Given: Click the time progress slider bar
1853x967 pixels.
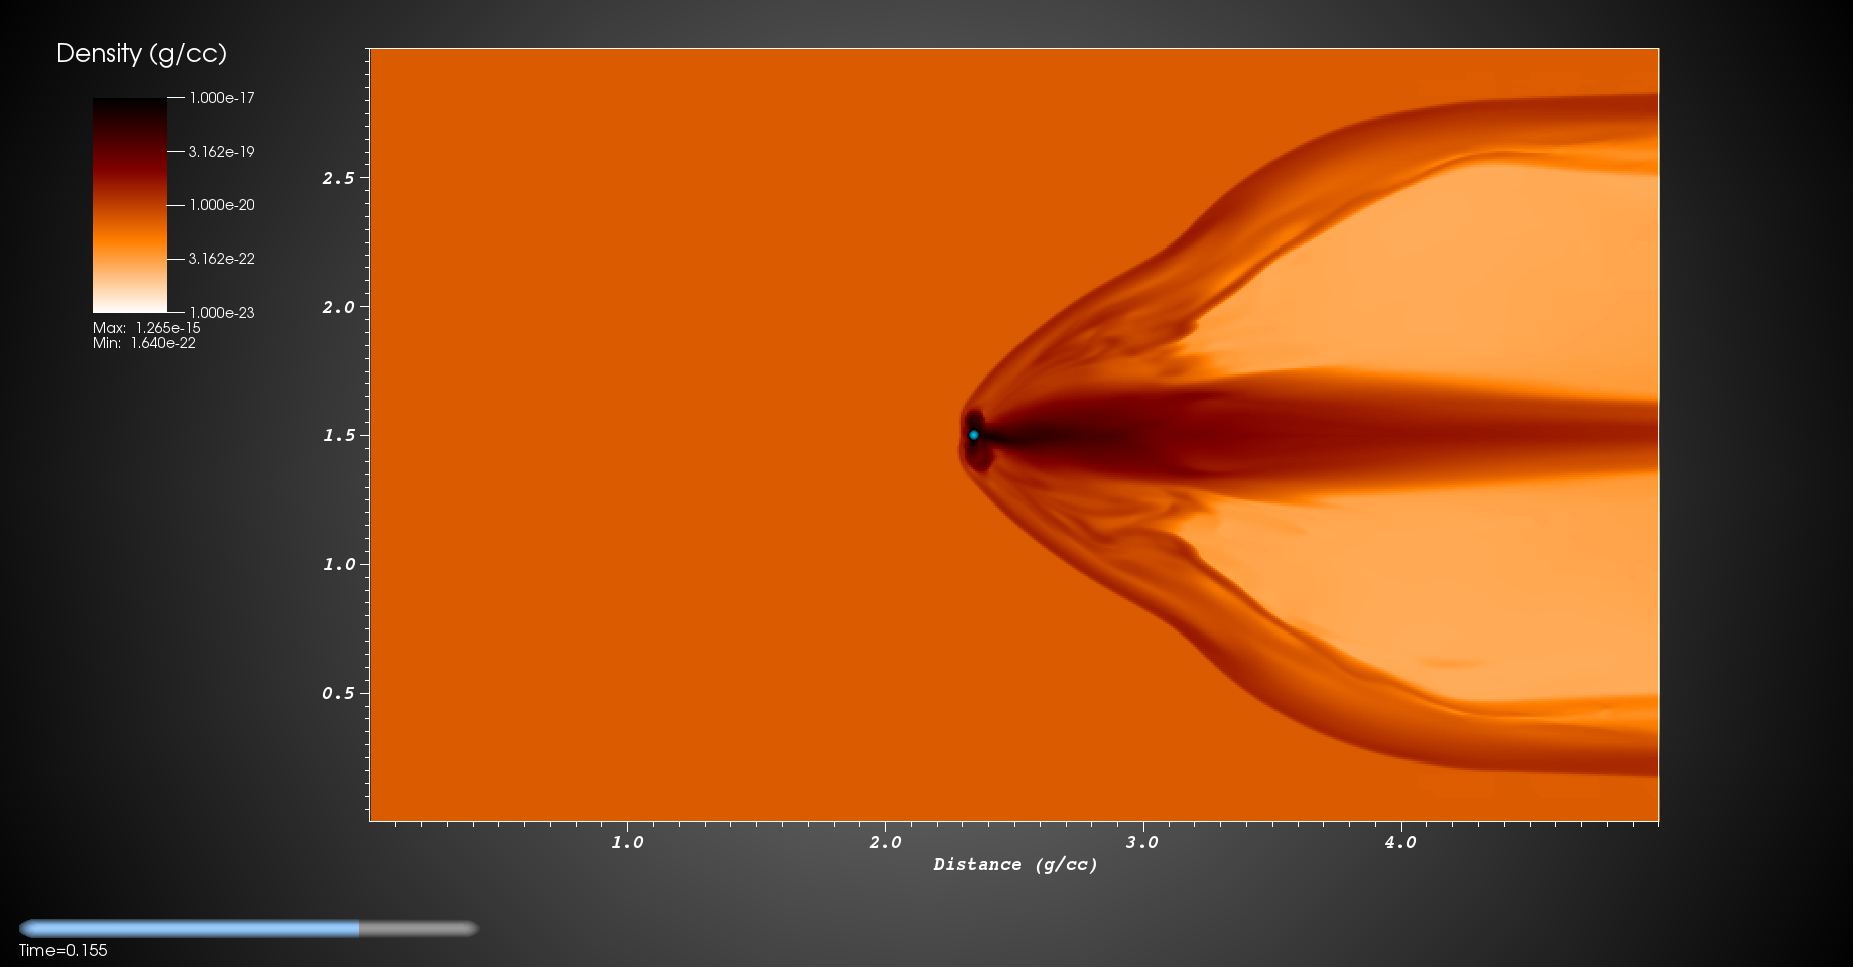Looking at the screenshot, I should [248, 928].
